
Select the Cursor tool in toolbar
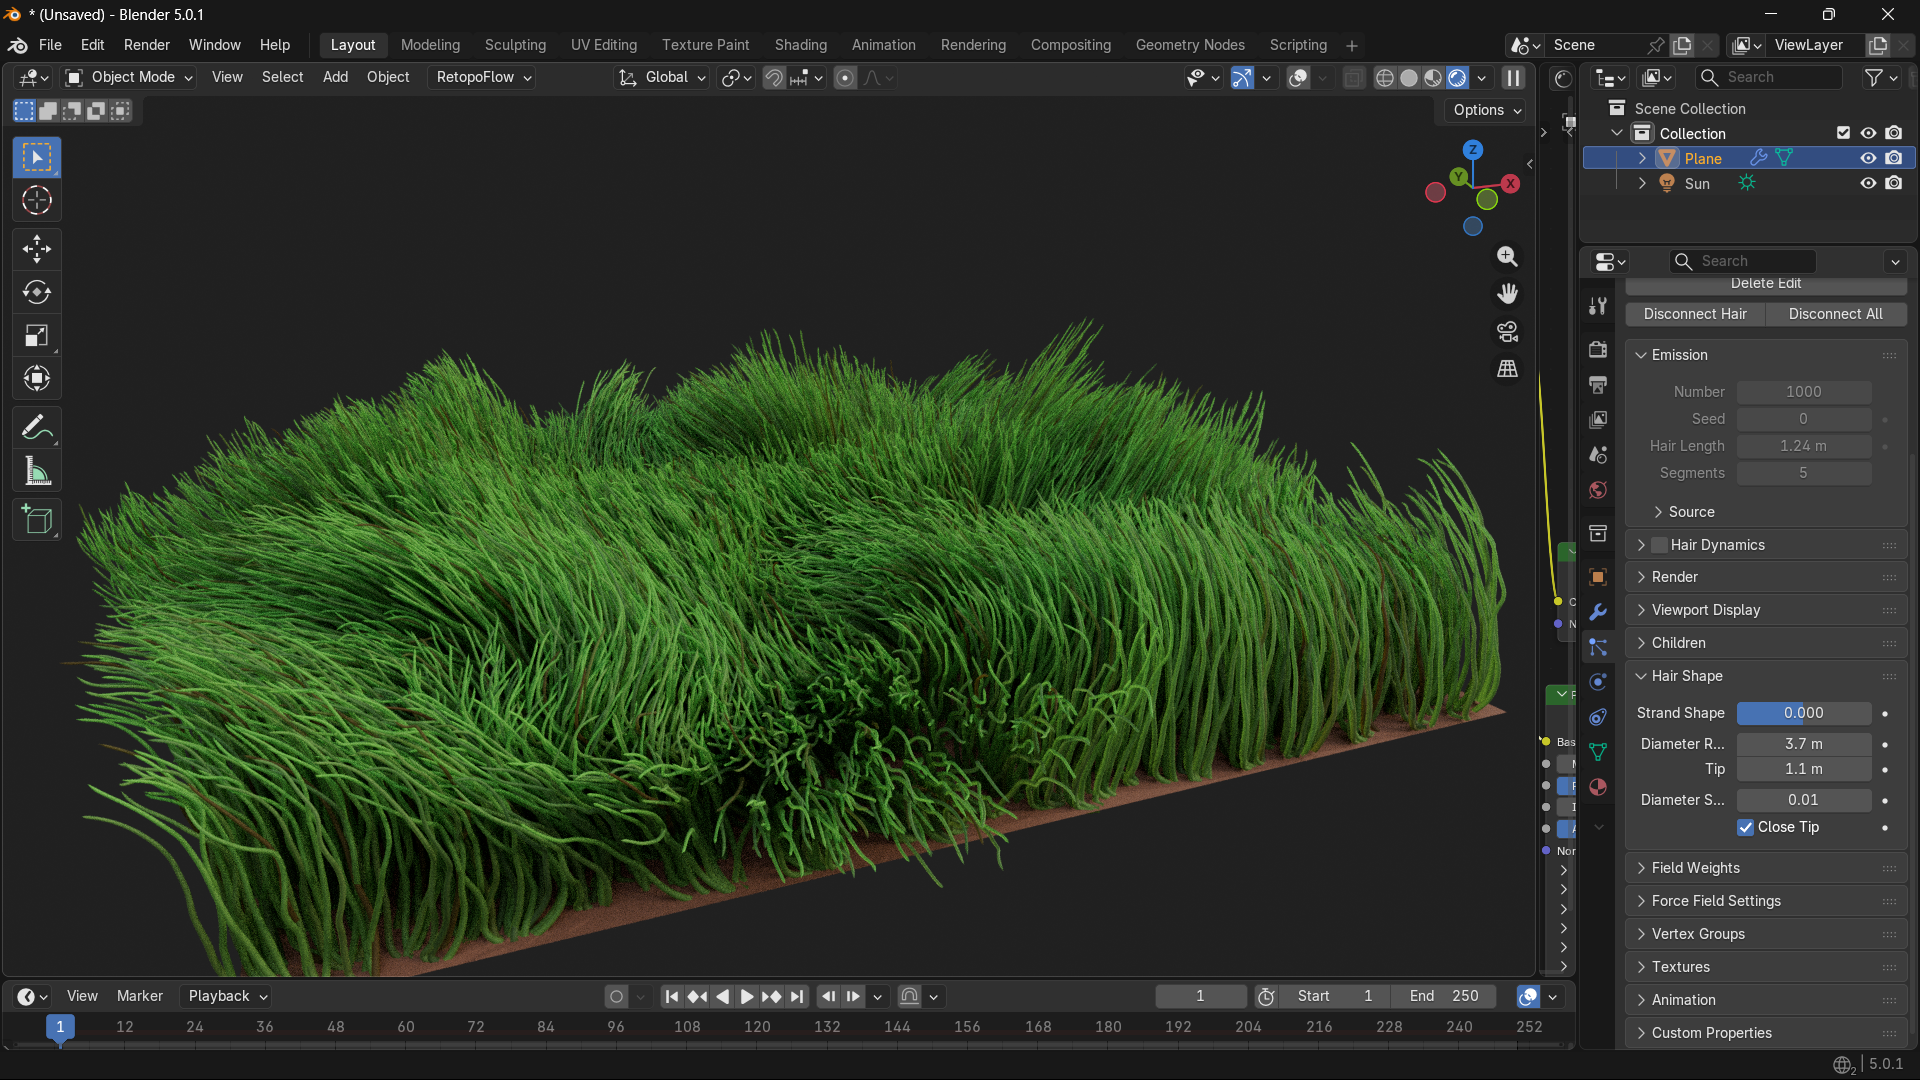37,201
